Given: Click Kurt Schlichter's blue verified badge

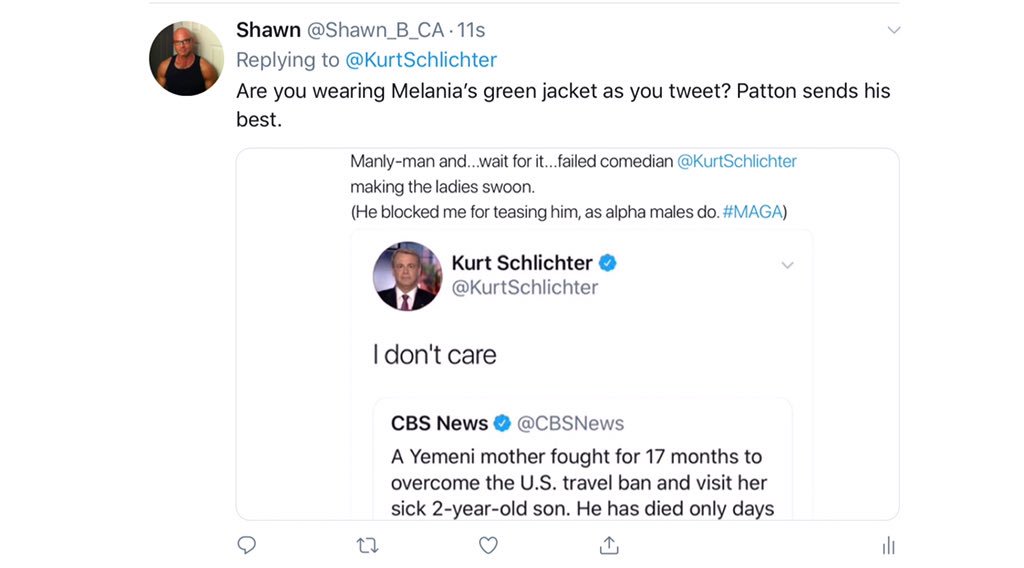Looking at the screenshot, I should click(608, 263).
